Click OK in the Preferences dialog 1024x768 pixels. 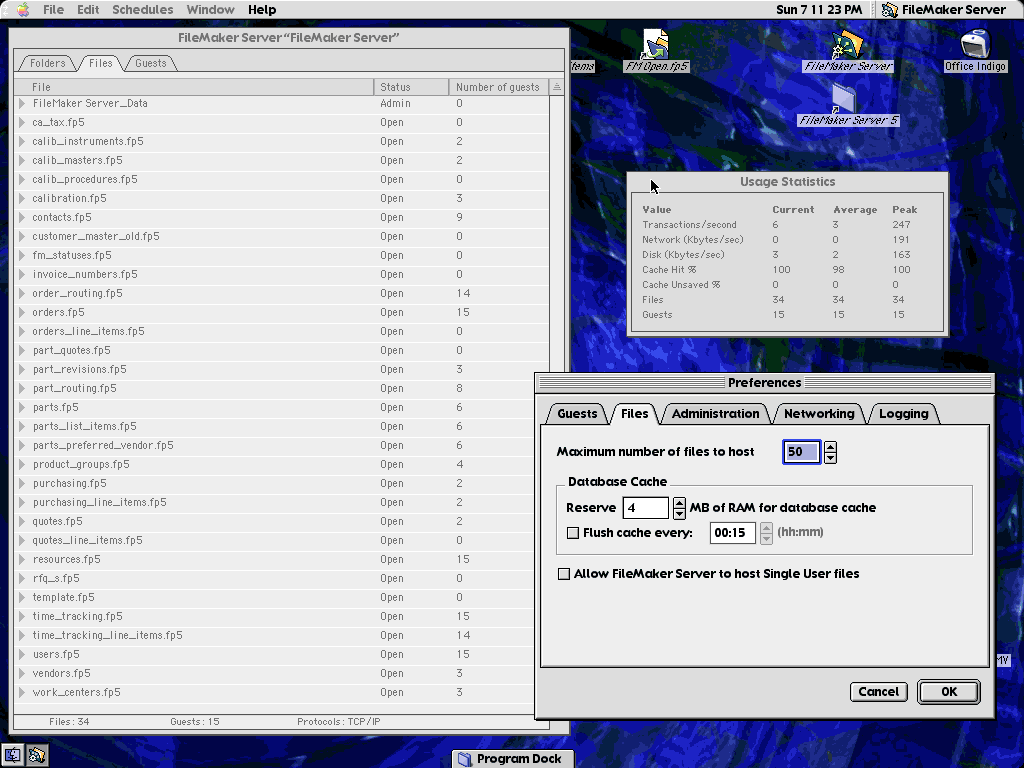pyautogui.click(x=949, y=692)
